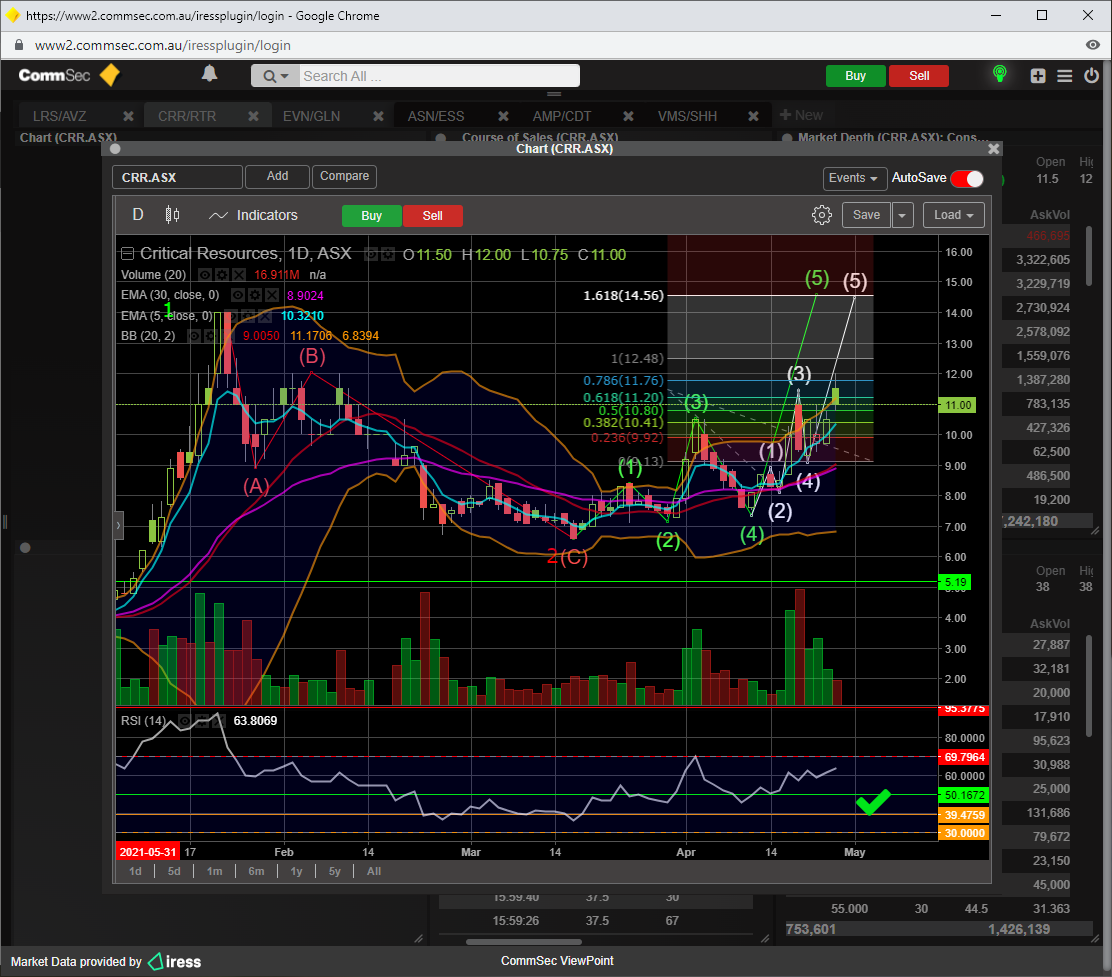Close the LRS/AVZ tab
The width and height of the screenshot is (1112, 977).
(128, 116)
